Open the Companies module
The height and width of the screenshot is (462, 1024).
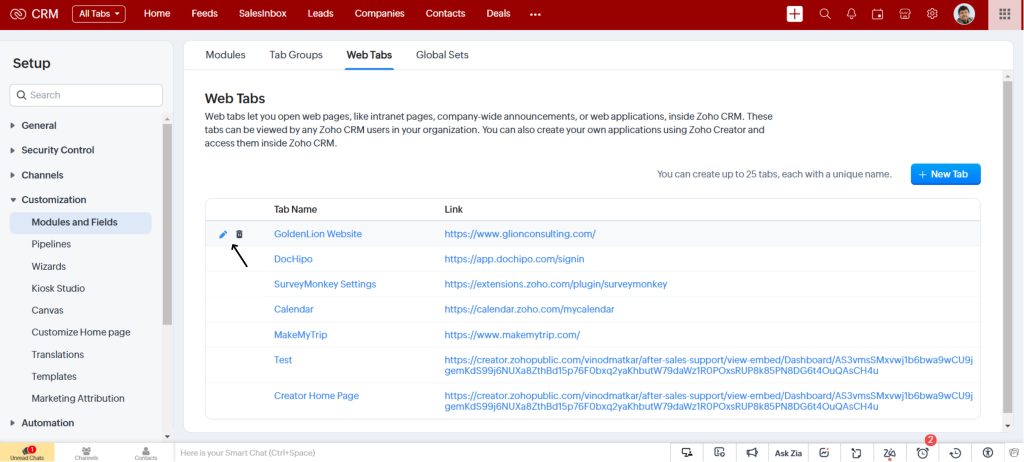pos(379,13)
